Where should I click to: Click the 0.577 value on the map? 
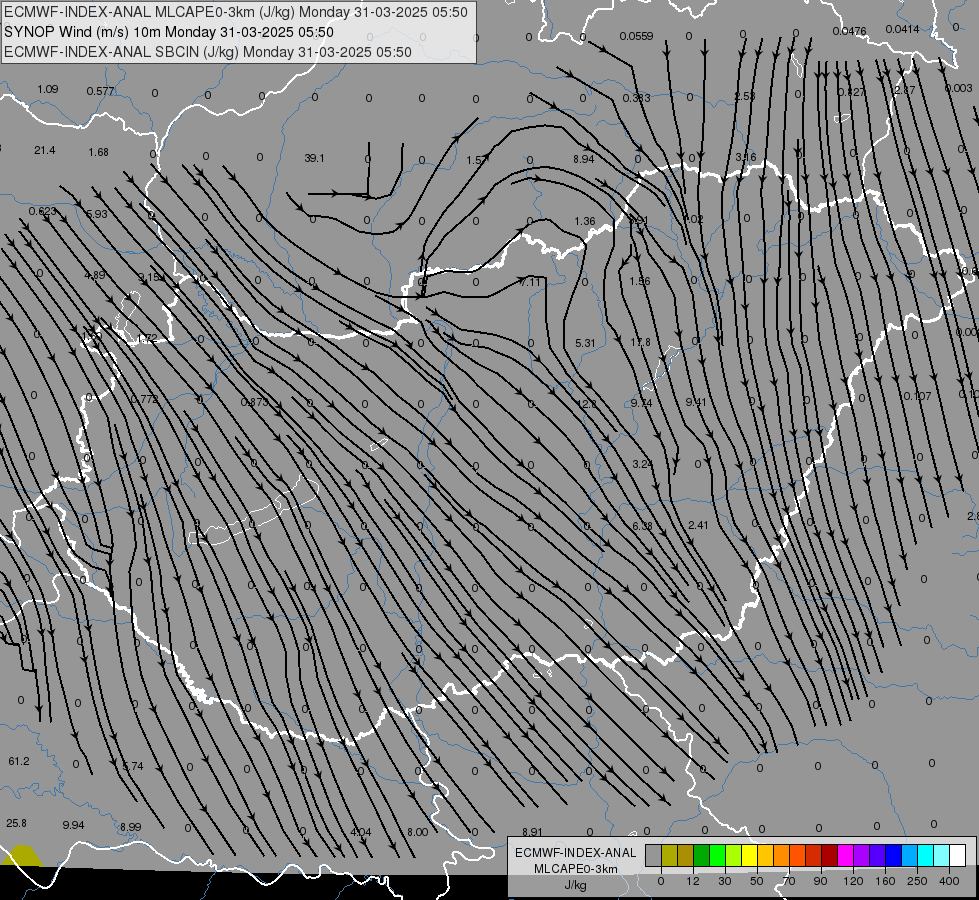point(101,91)
